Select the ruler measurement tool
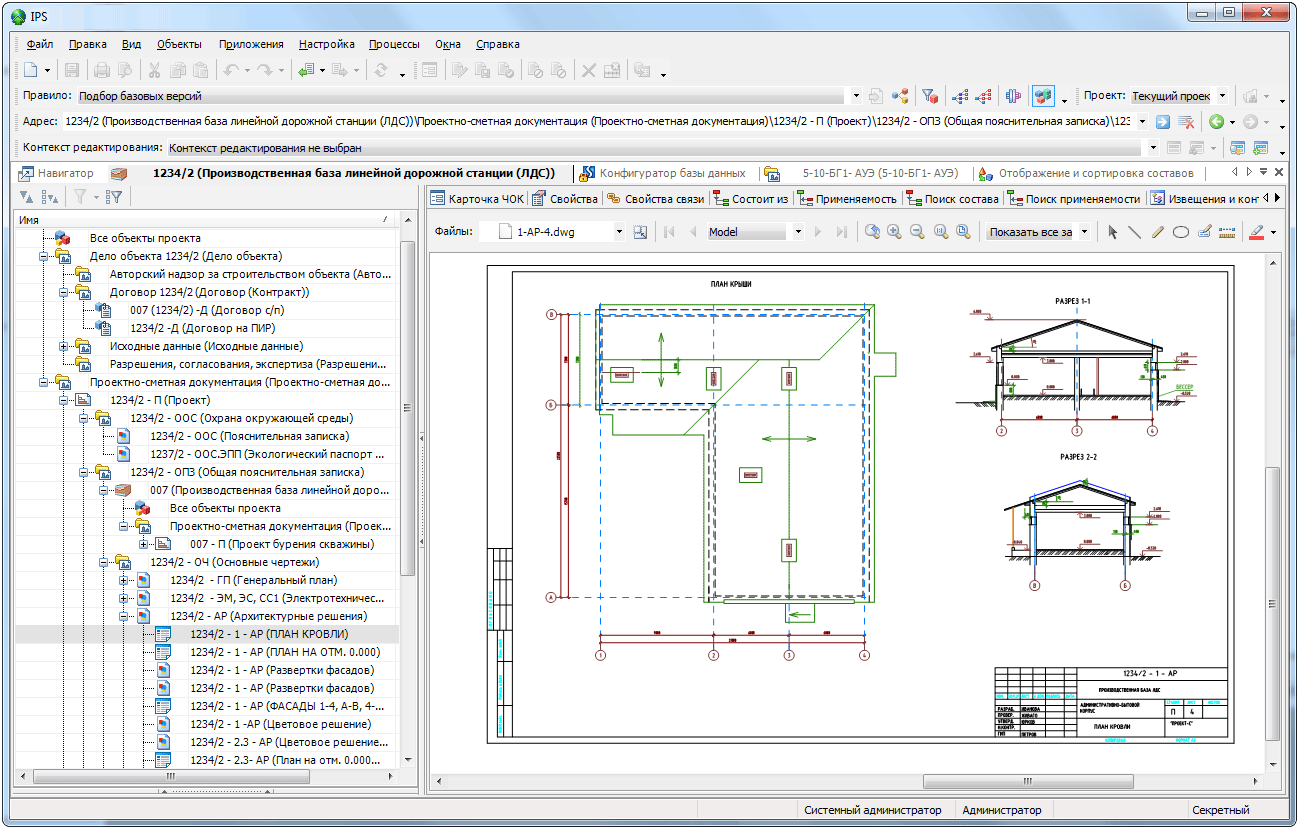Image resolution: width=1299 pixels, height=829 pixels. 1227,232
